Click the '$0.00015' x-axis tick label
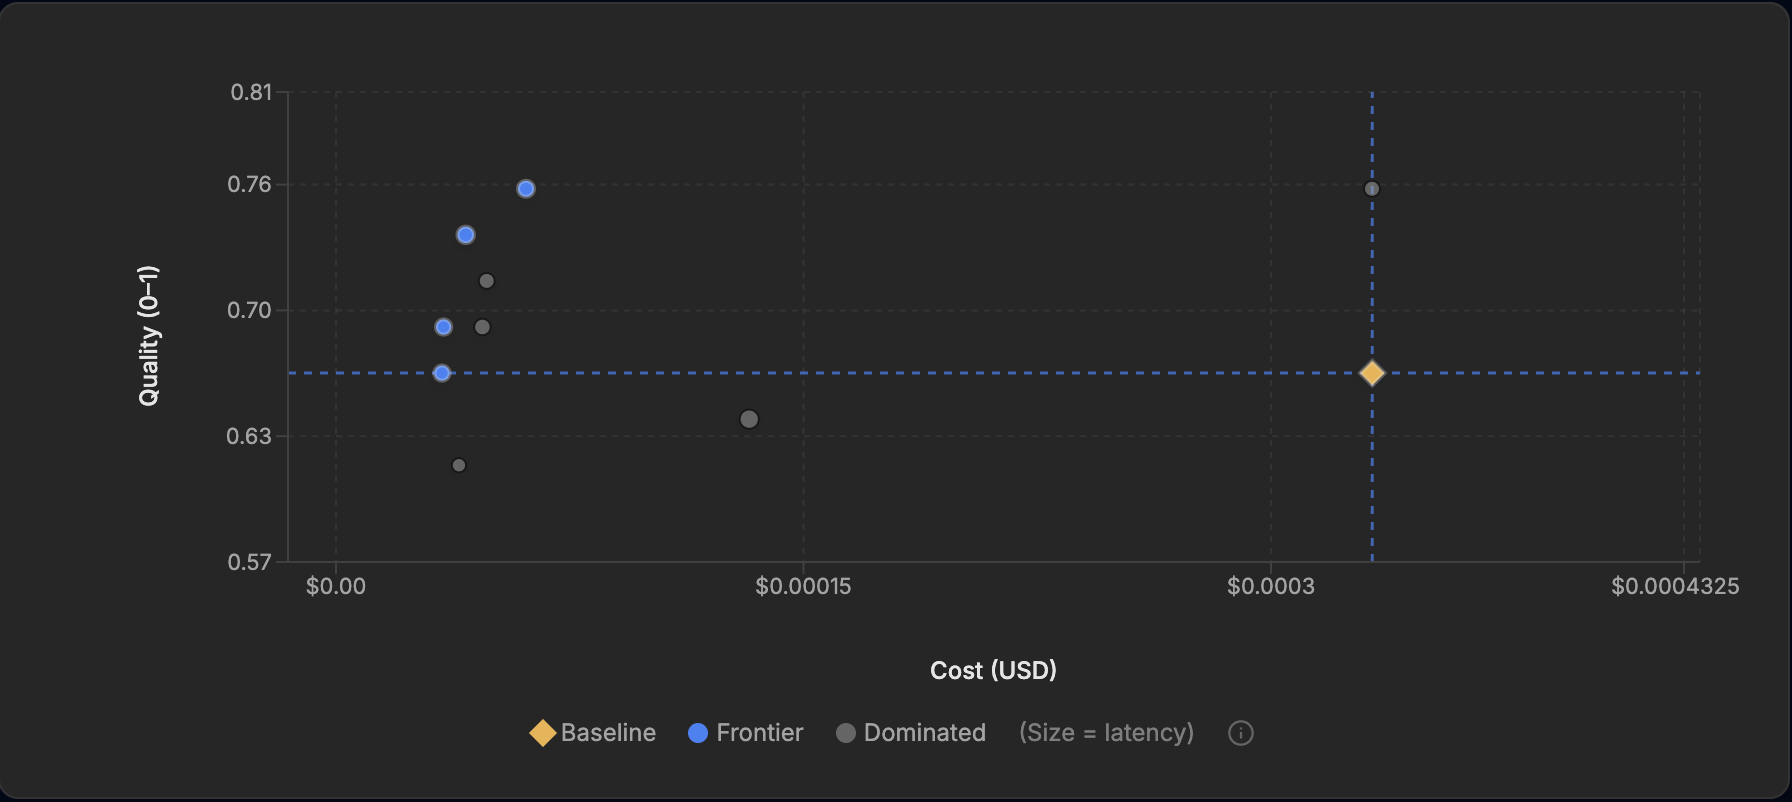The height and width of the screenshot is (802, 1792). coord(803,587)
